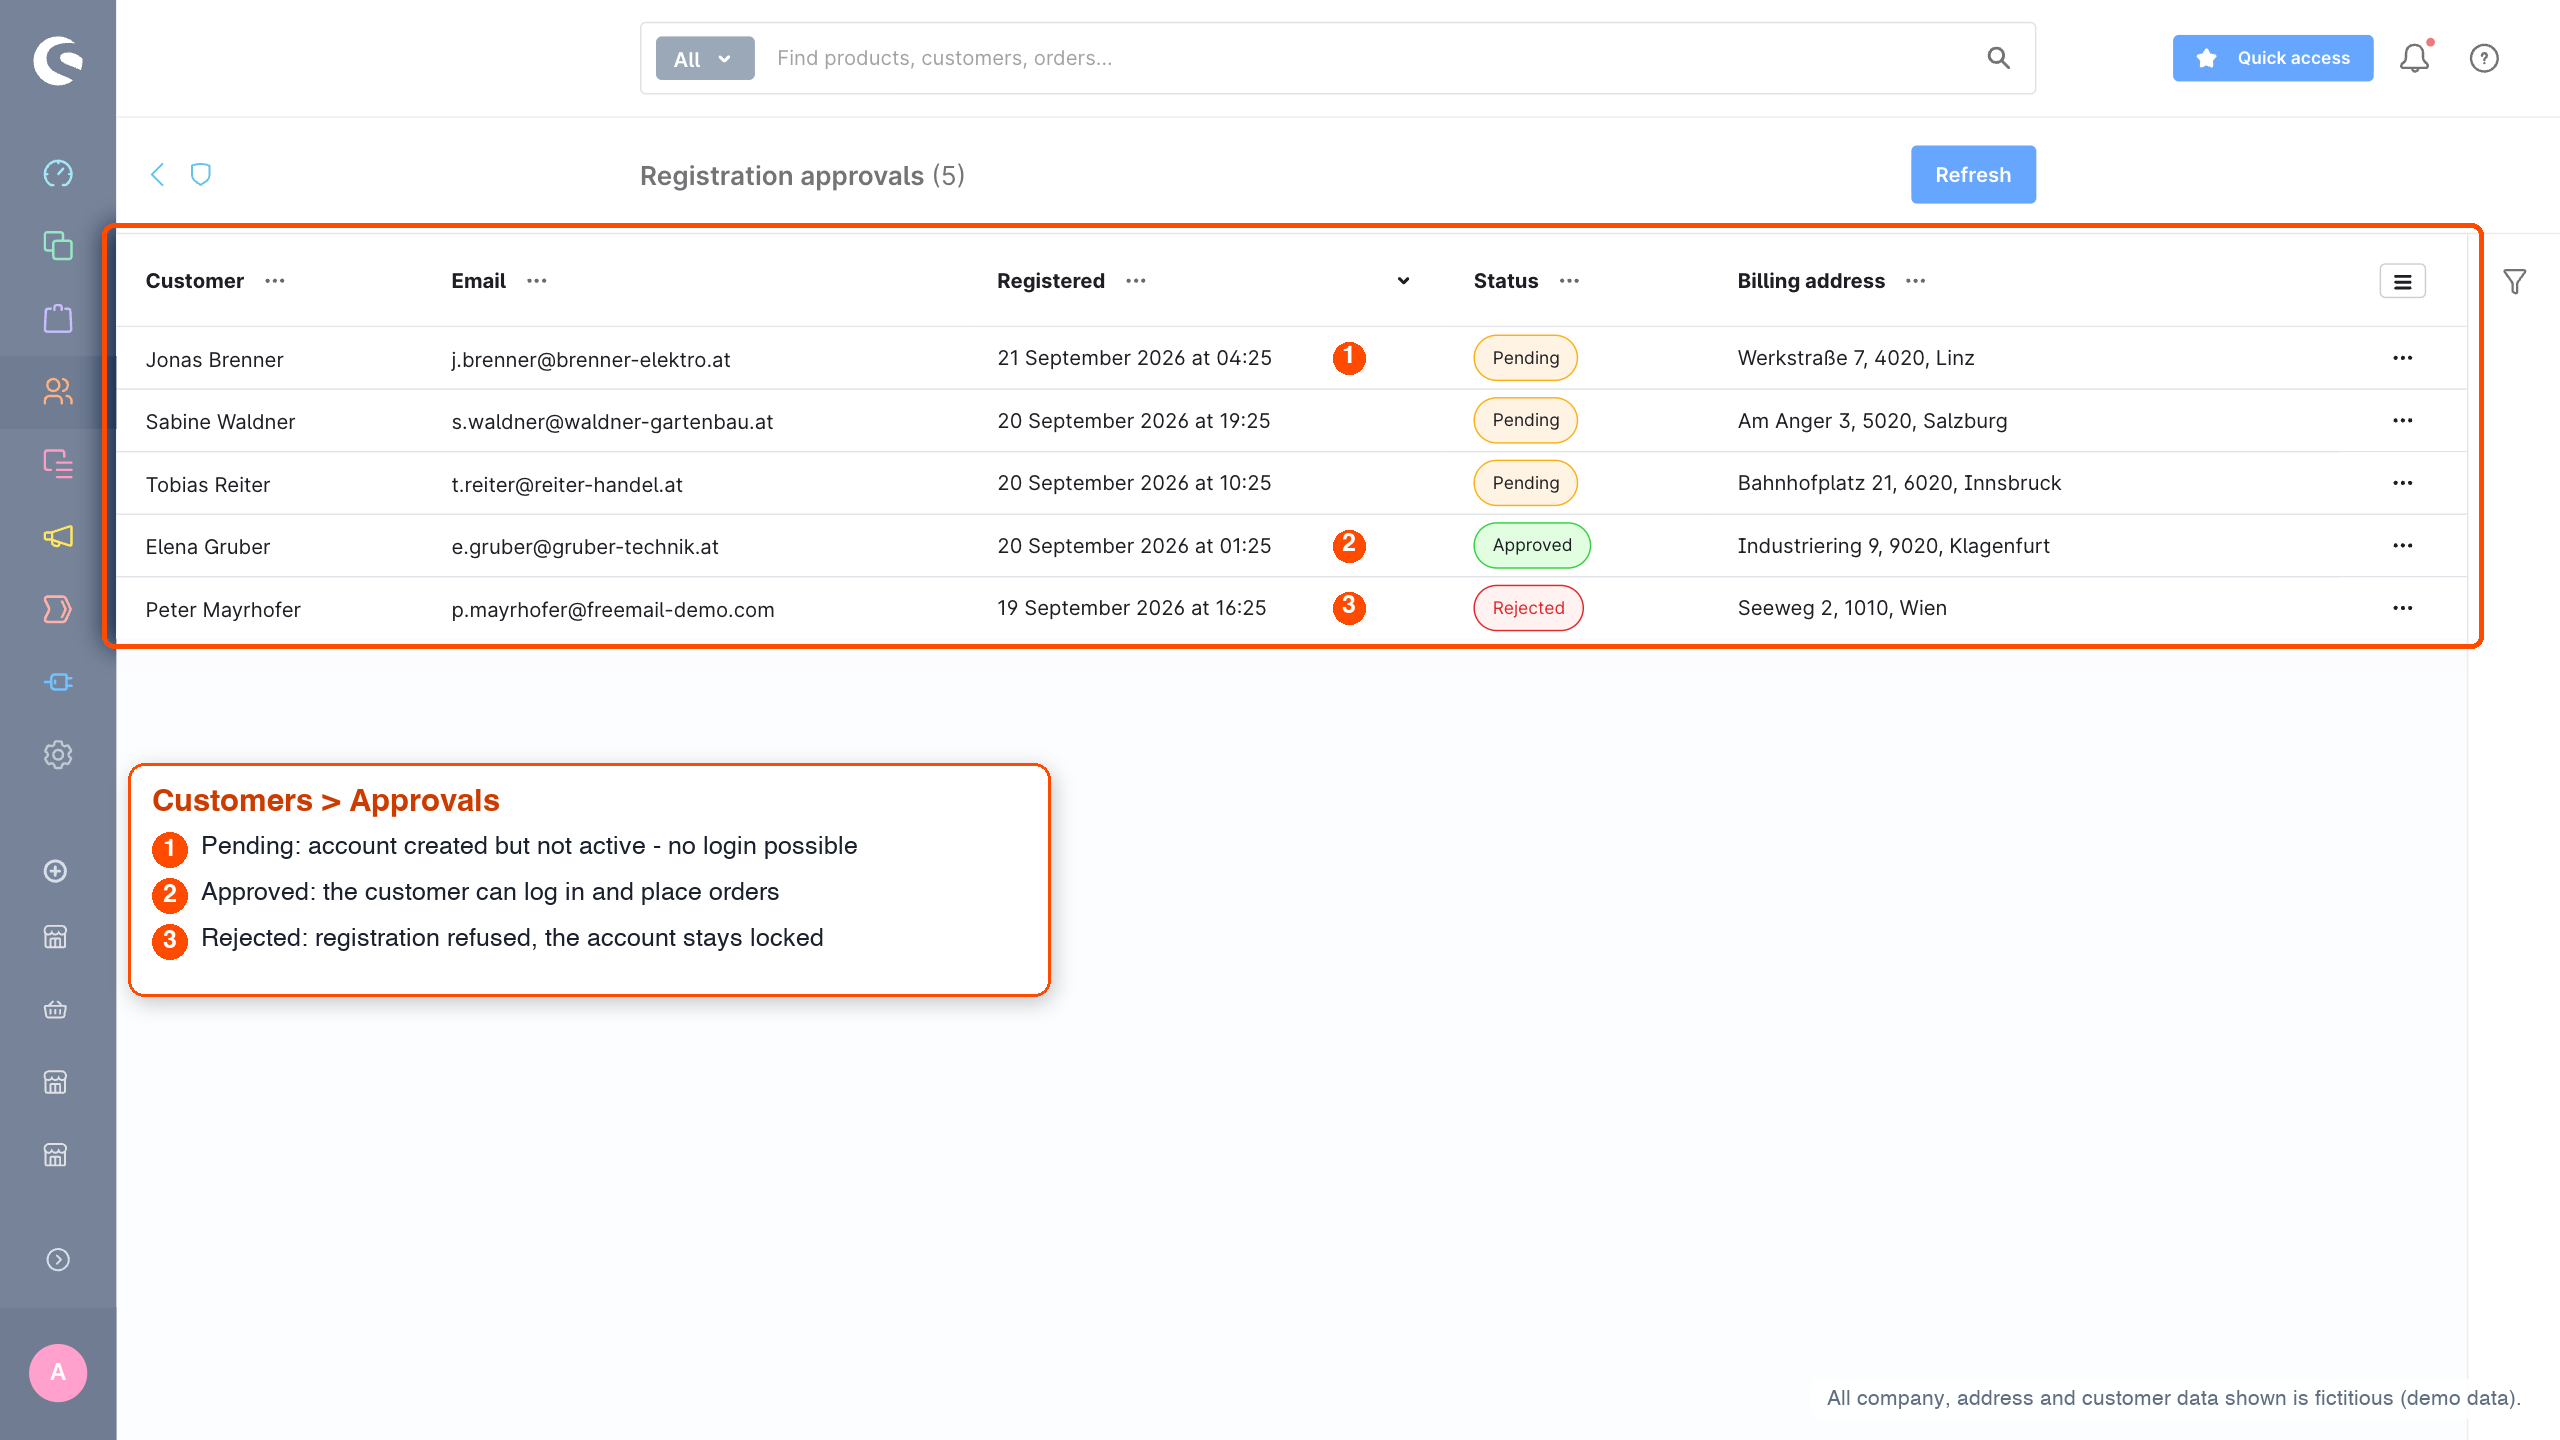The image size is (2560, 1440).
Task: Open the Customers sidebar icon
Action: coord(58,391)
